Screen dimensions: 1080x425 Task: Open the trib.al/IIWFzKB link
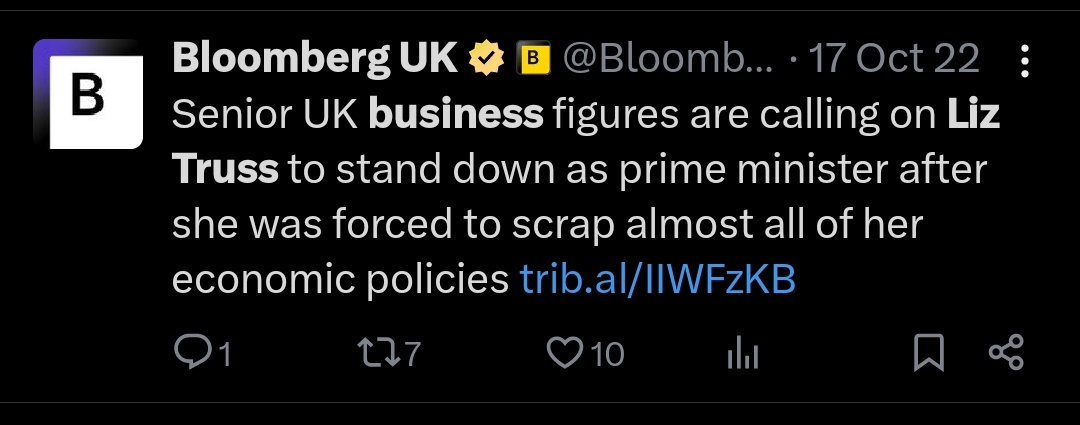coord(658,279)
